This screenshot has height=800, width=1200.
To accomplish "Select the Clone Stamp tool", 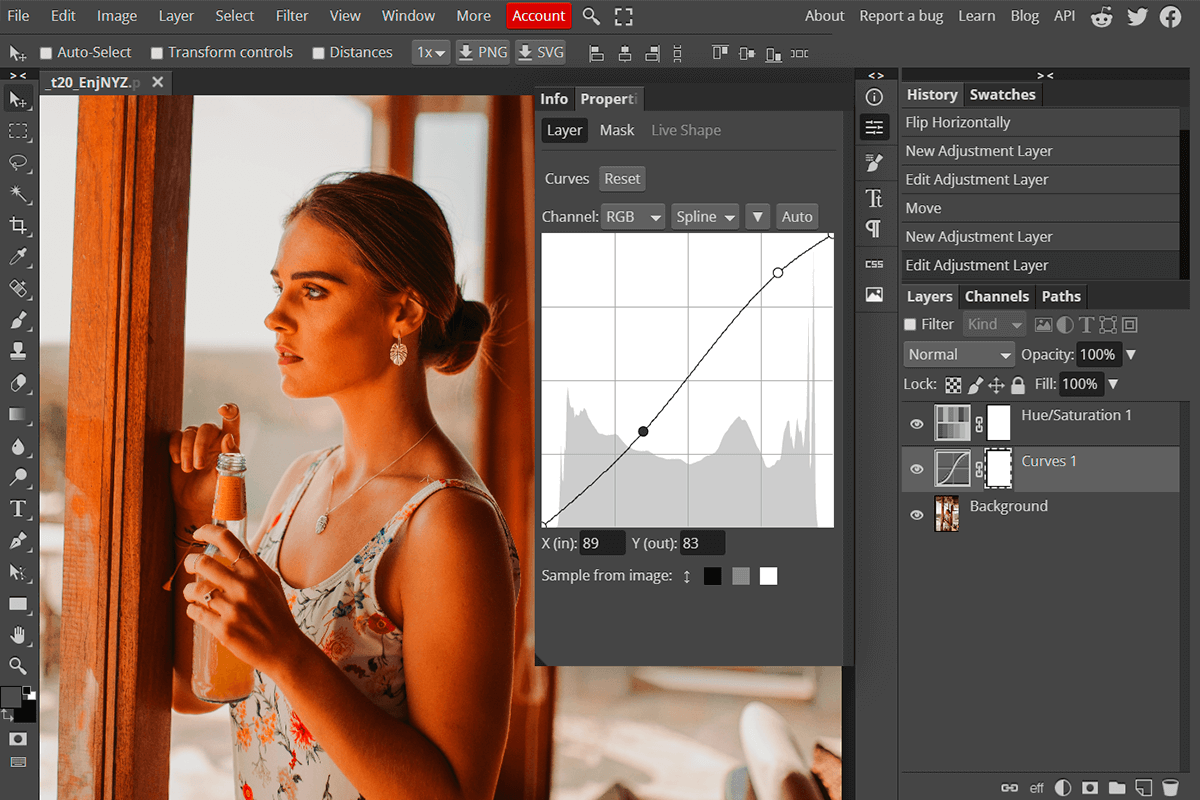I will (x=20, y=352).
